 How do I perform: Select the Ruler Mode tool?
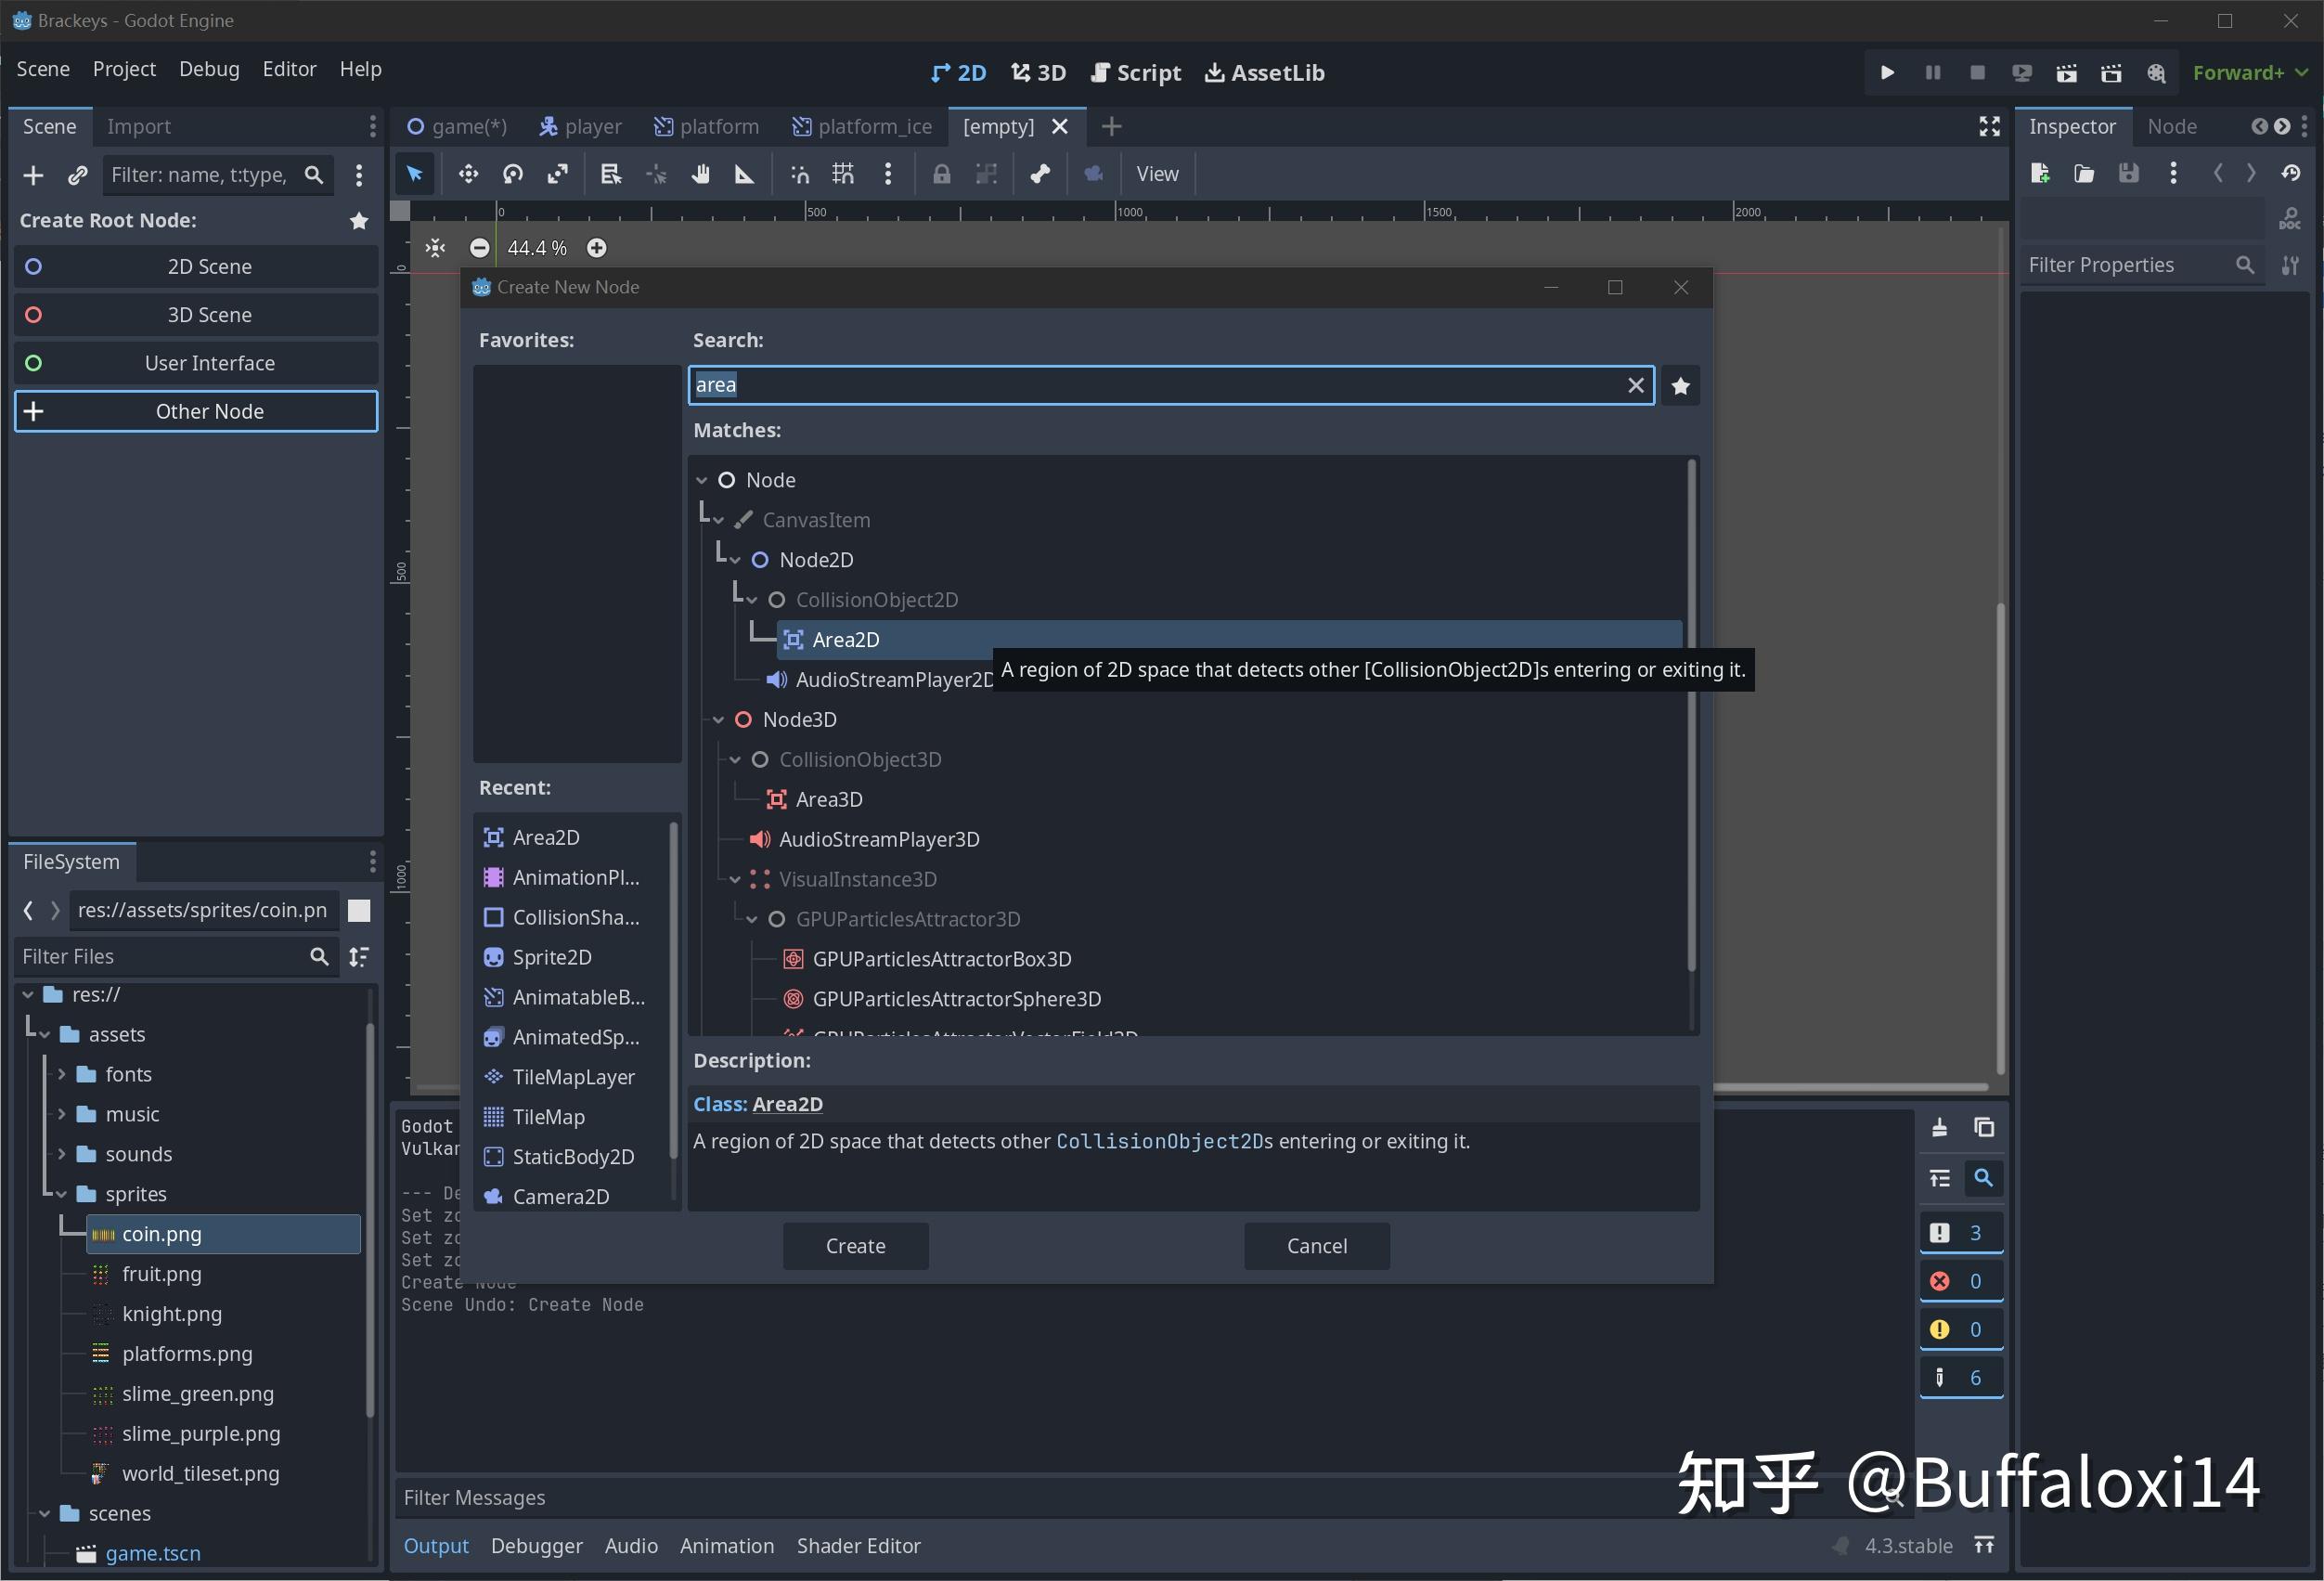(x=744, y=173)
